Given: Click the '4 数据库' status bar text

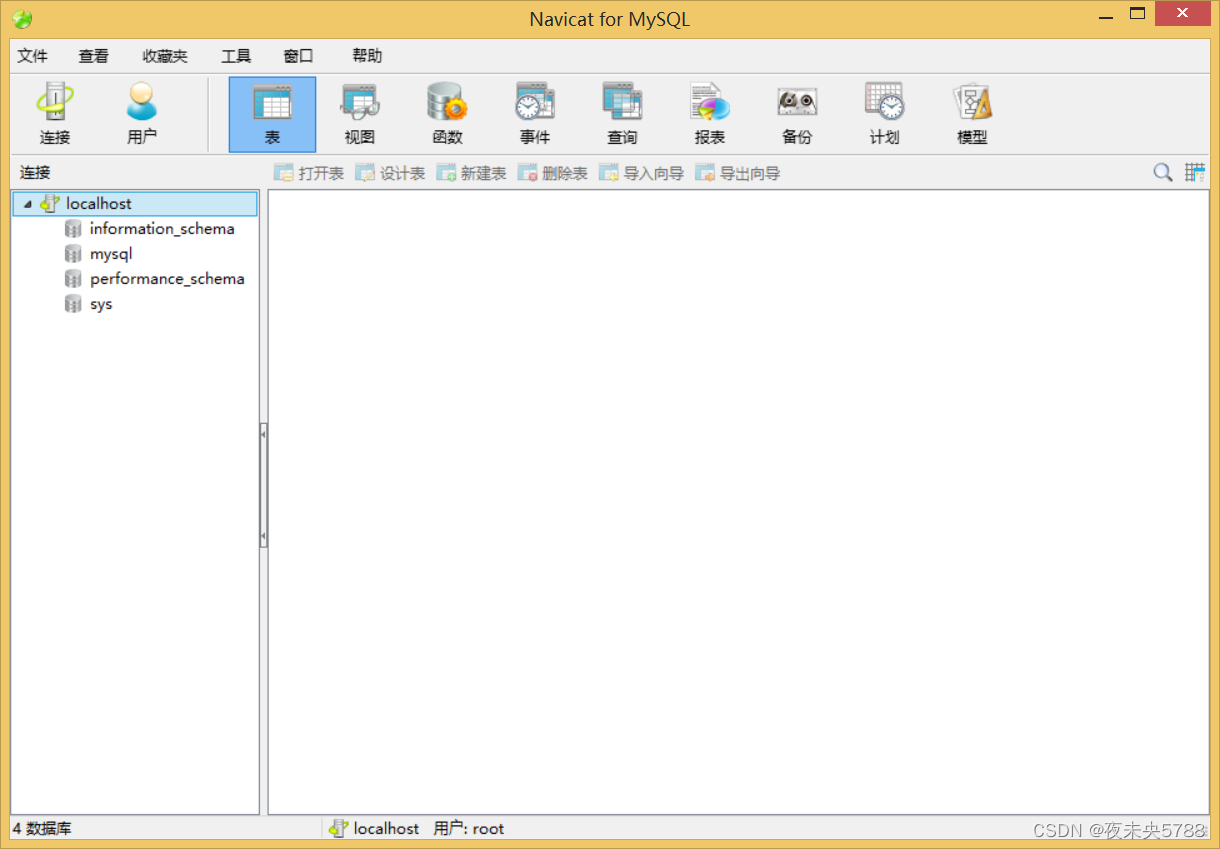Looking at the screenshot, I should (42, 828).
